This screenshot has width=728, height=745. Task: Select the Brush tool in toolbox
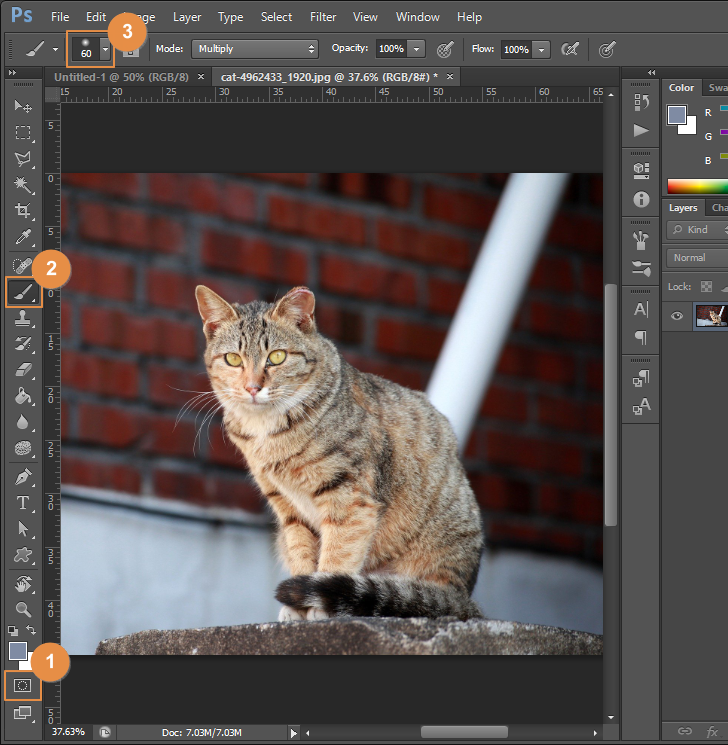coord(23,292)
